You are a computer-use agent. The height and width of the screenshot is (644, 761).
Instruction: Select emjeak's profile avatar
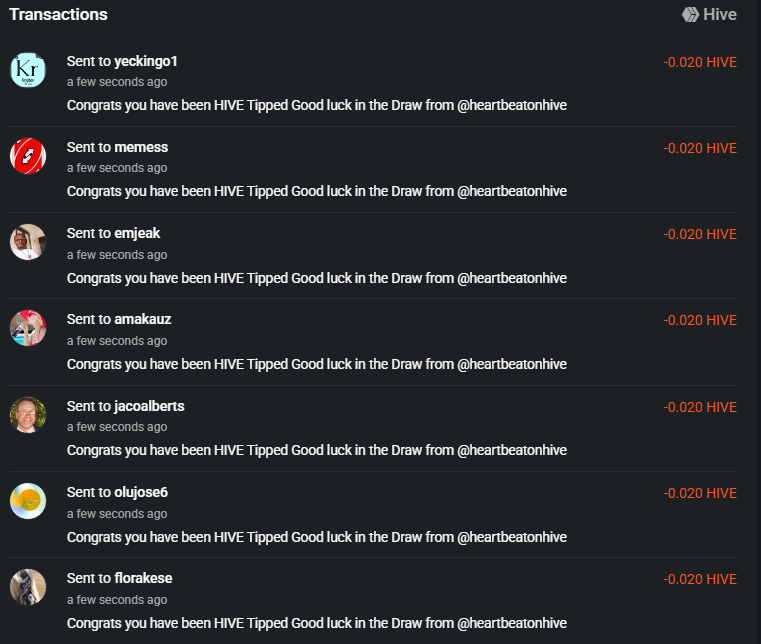pyautogui.click(x=28, y=242)
